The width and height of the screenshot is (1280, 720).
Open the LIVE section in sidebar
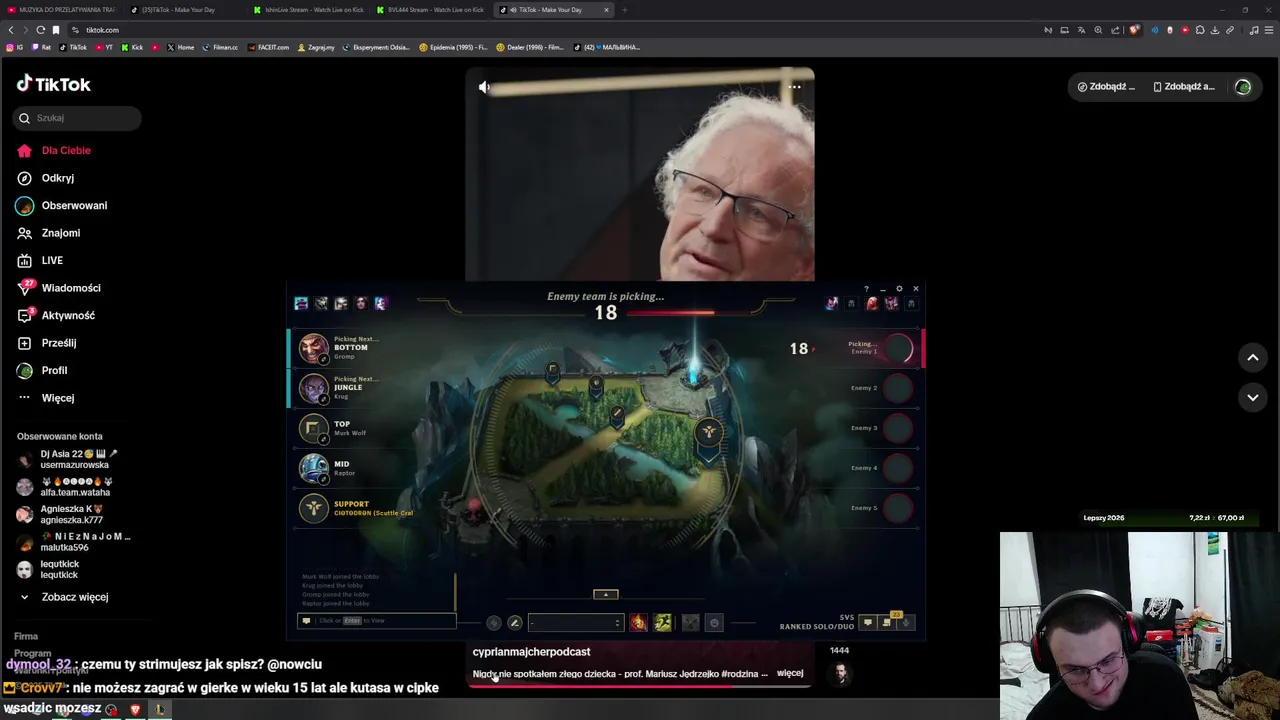(x=40, y=260)
